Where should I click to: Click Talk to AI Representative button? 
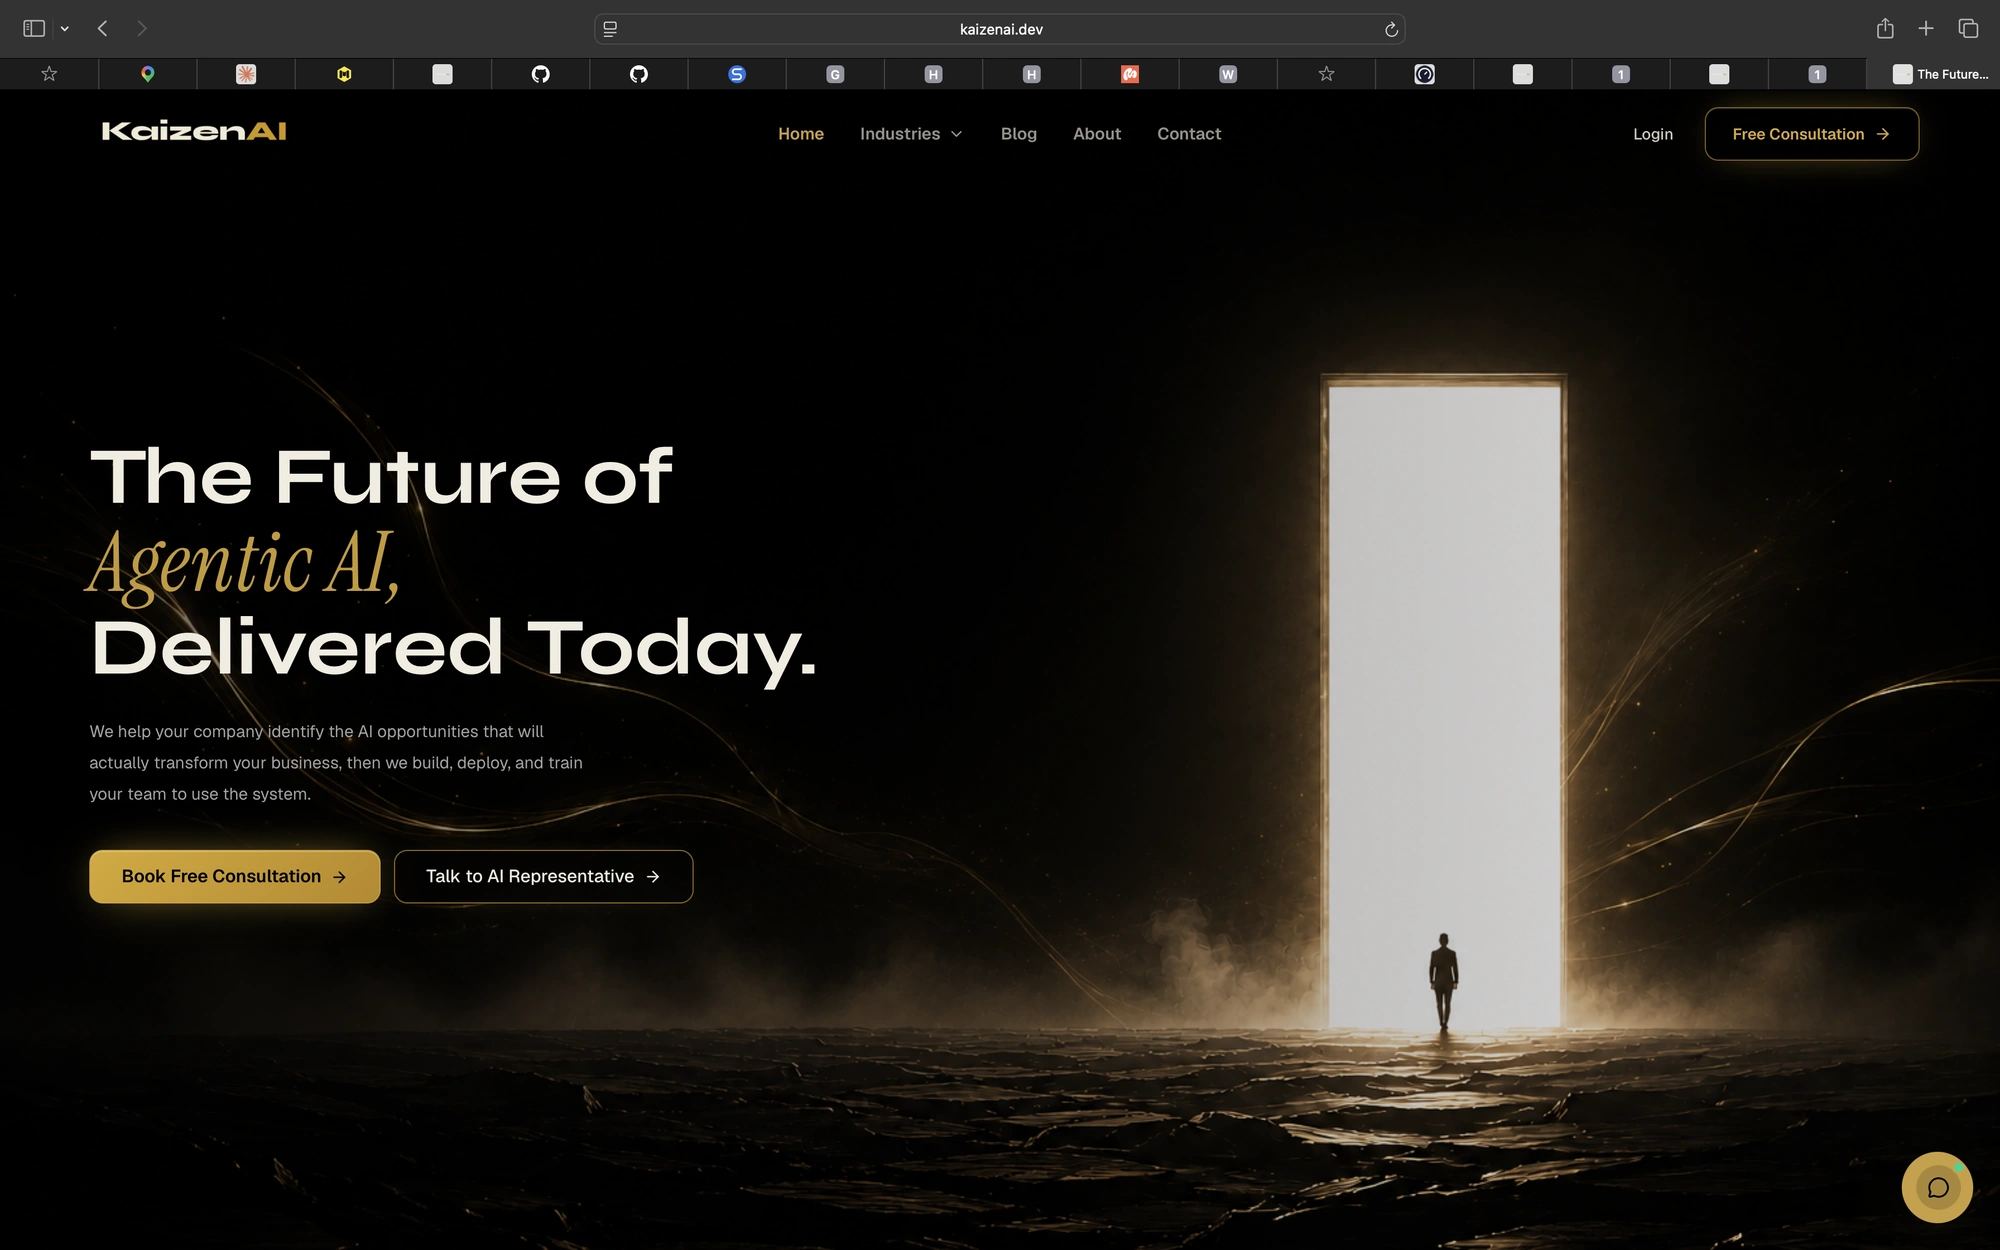543,876
